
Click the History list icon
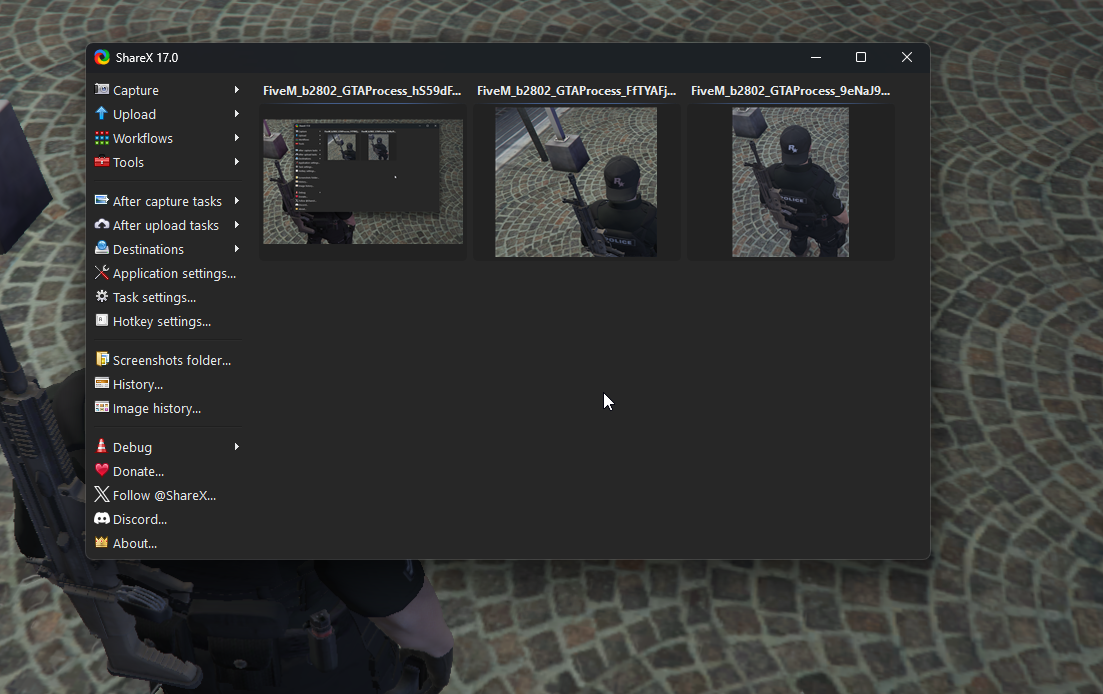(102, 383)
